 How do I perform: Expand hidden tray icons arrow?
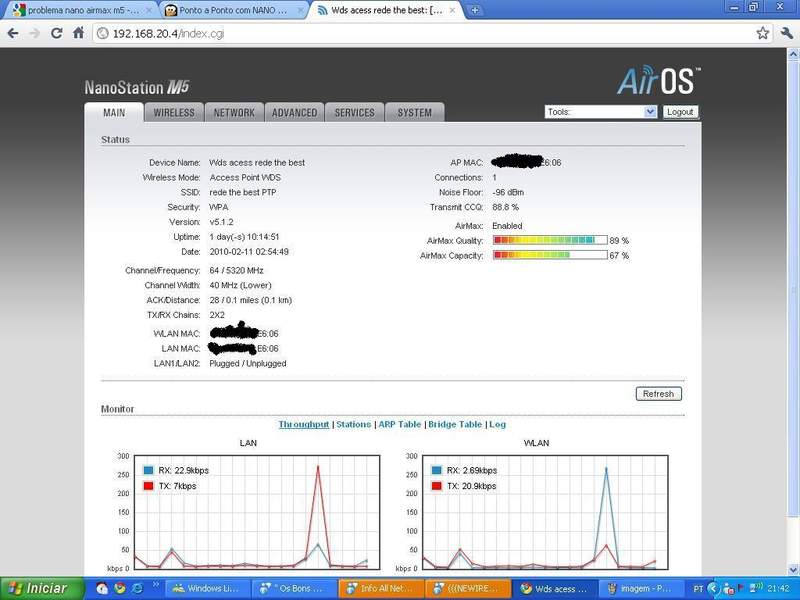tap(714, 589)
